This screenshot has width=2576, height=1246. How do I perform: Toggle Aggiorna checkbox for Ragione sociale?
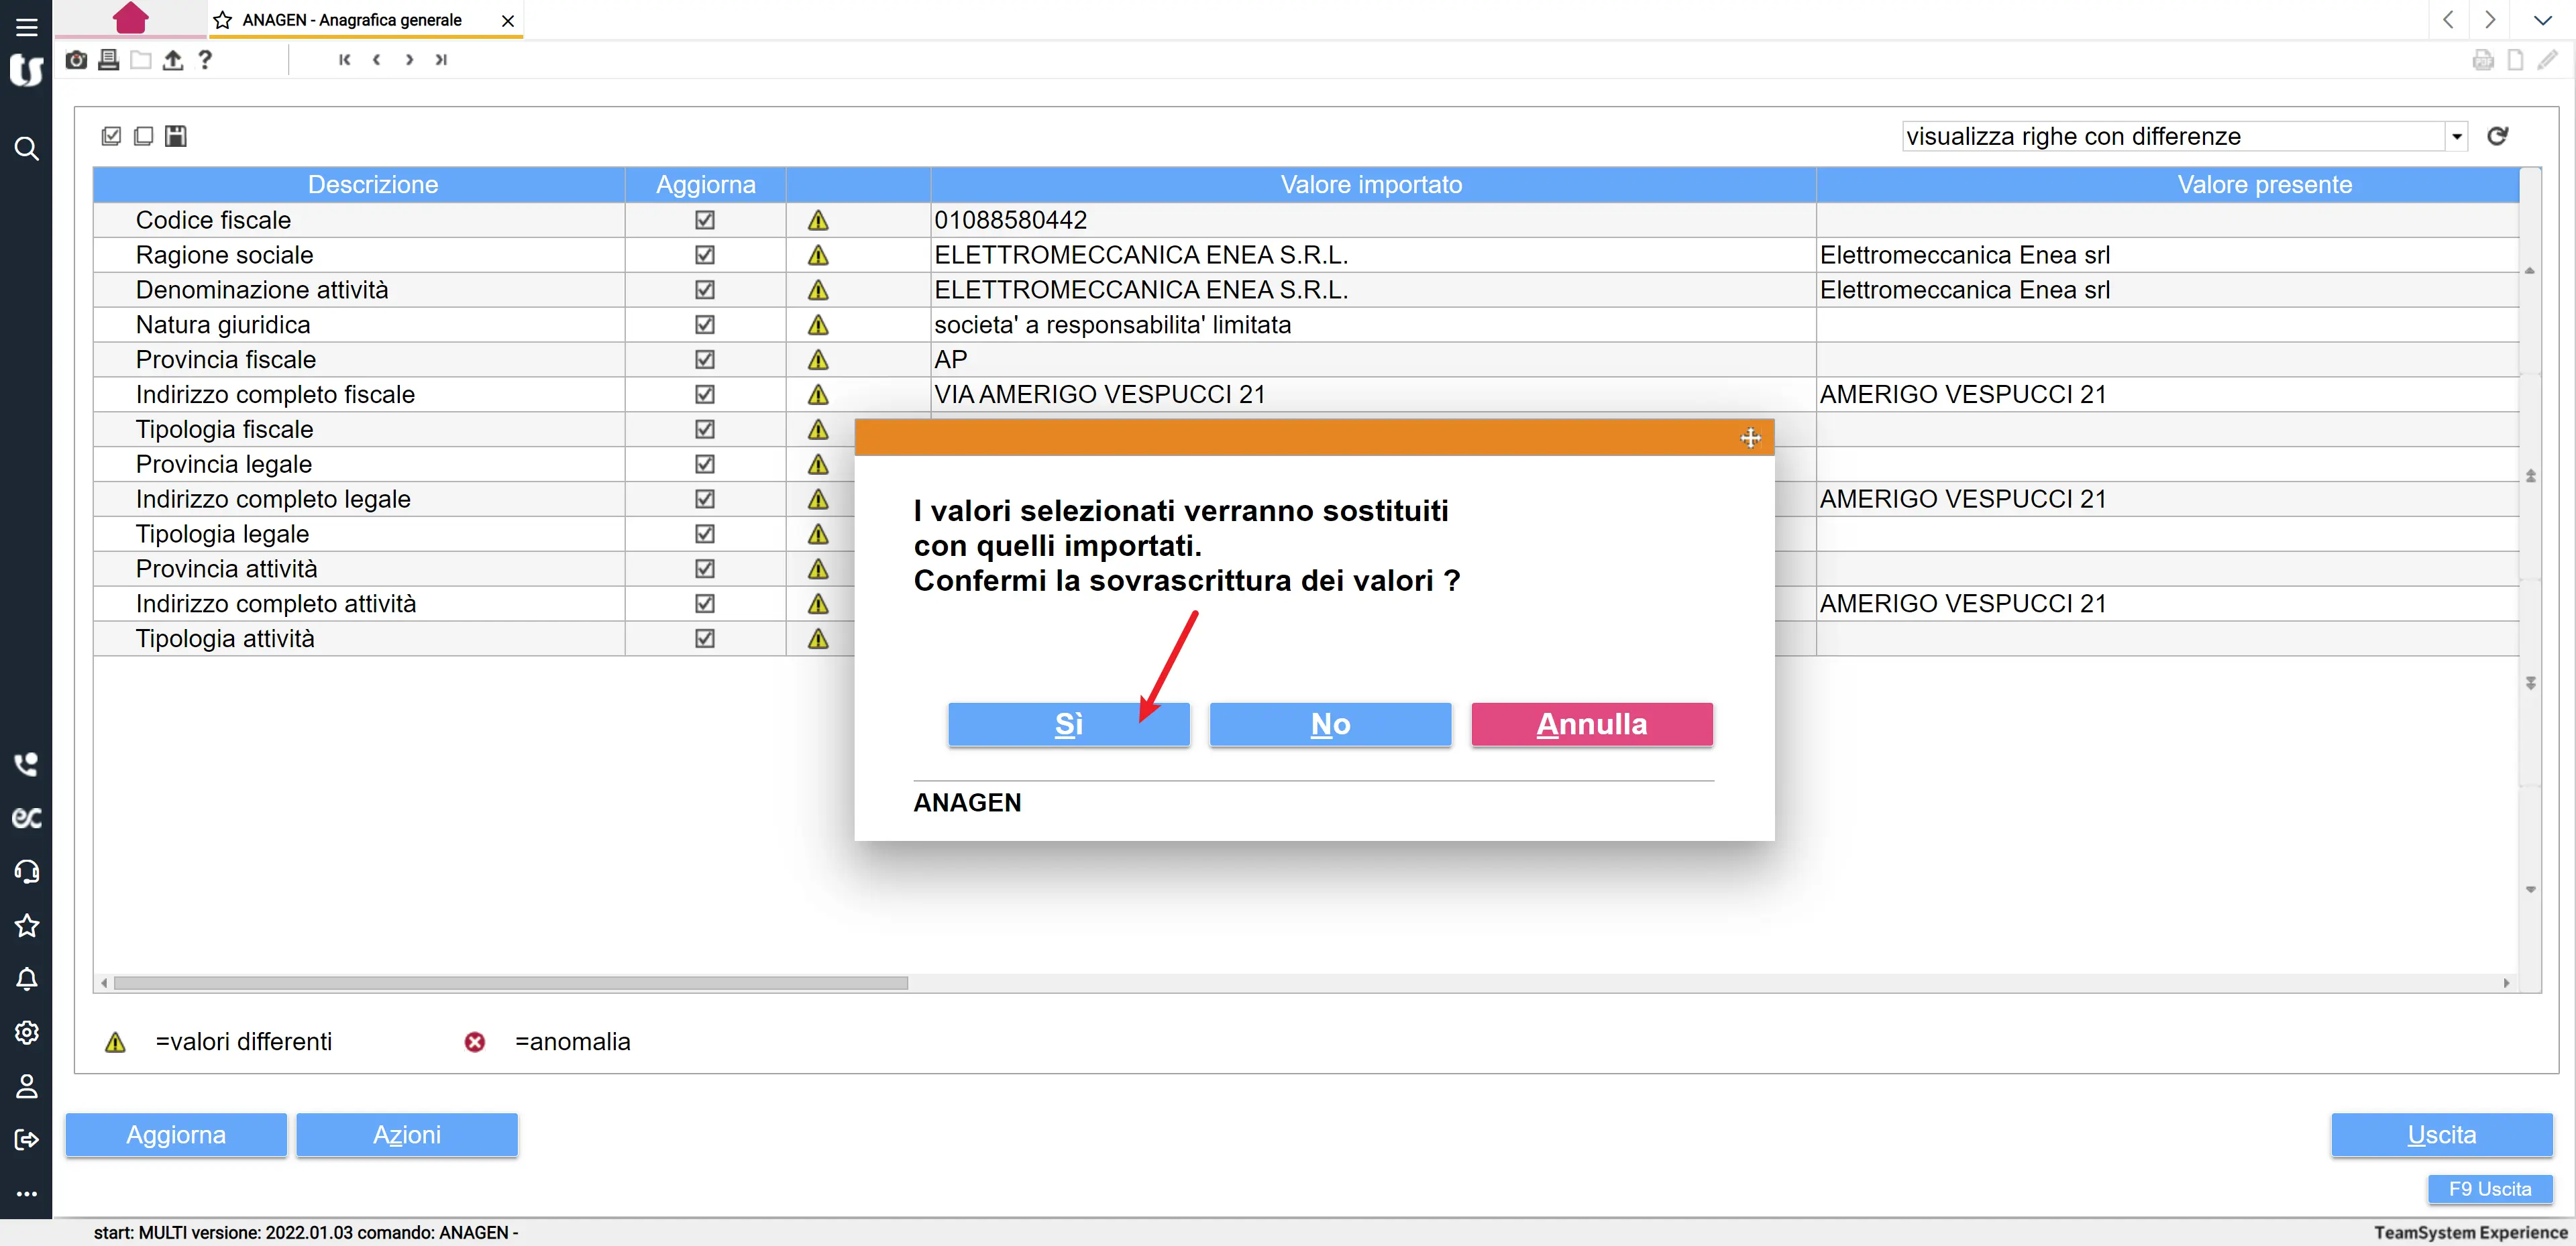[705, 255]
